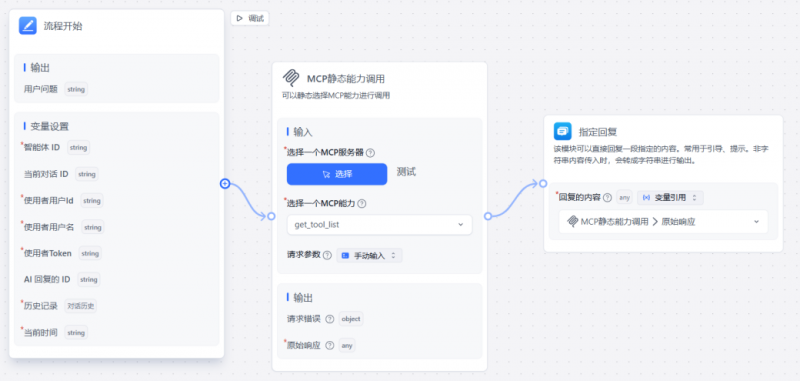The image size is (800, 381).
Task: Click the input port of MCP node
Action: (x=271, y=216)
